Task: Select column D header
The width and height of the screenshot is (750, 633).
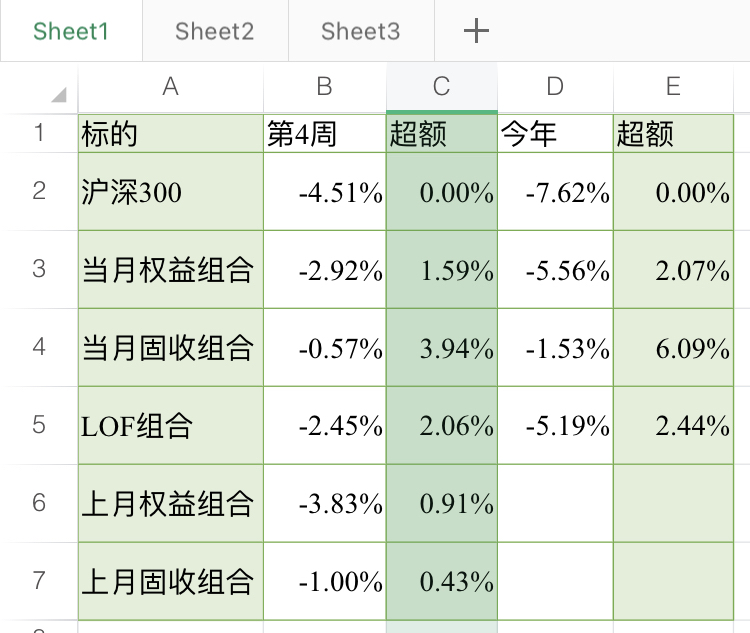Action: (x=554, y=87)
